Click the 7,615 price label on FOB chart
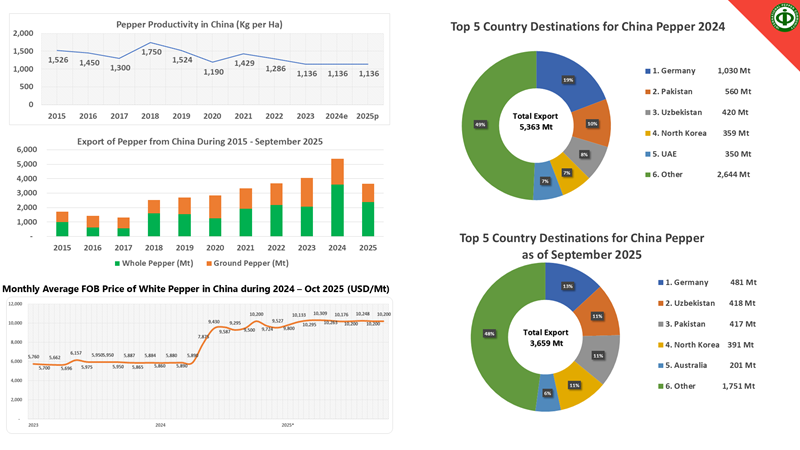This screenshot has height=450, width=800. pyautogui.click(x=204, y=337)
